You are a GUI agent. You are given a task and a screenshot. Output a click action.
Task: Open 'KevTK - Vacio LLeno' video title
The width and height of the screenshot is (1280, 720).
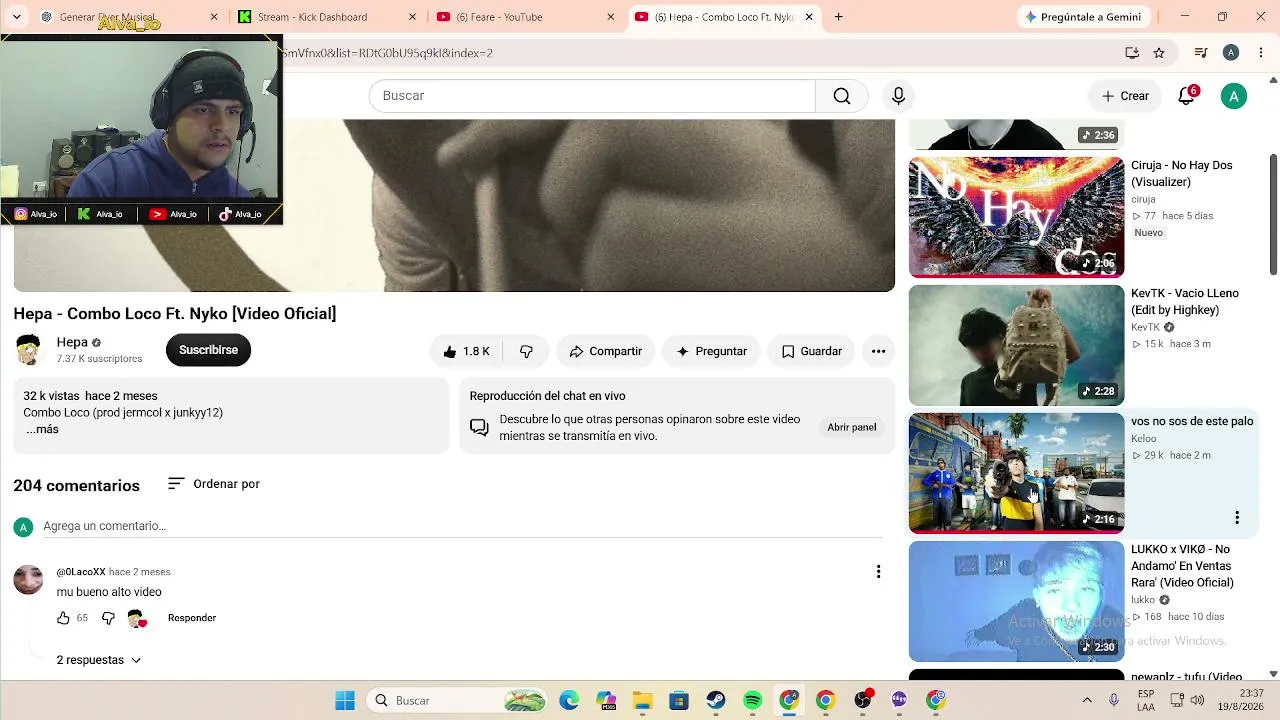(1185, 302)
